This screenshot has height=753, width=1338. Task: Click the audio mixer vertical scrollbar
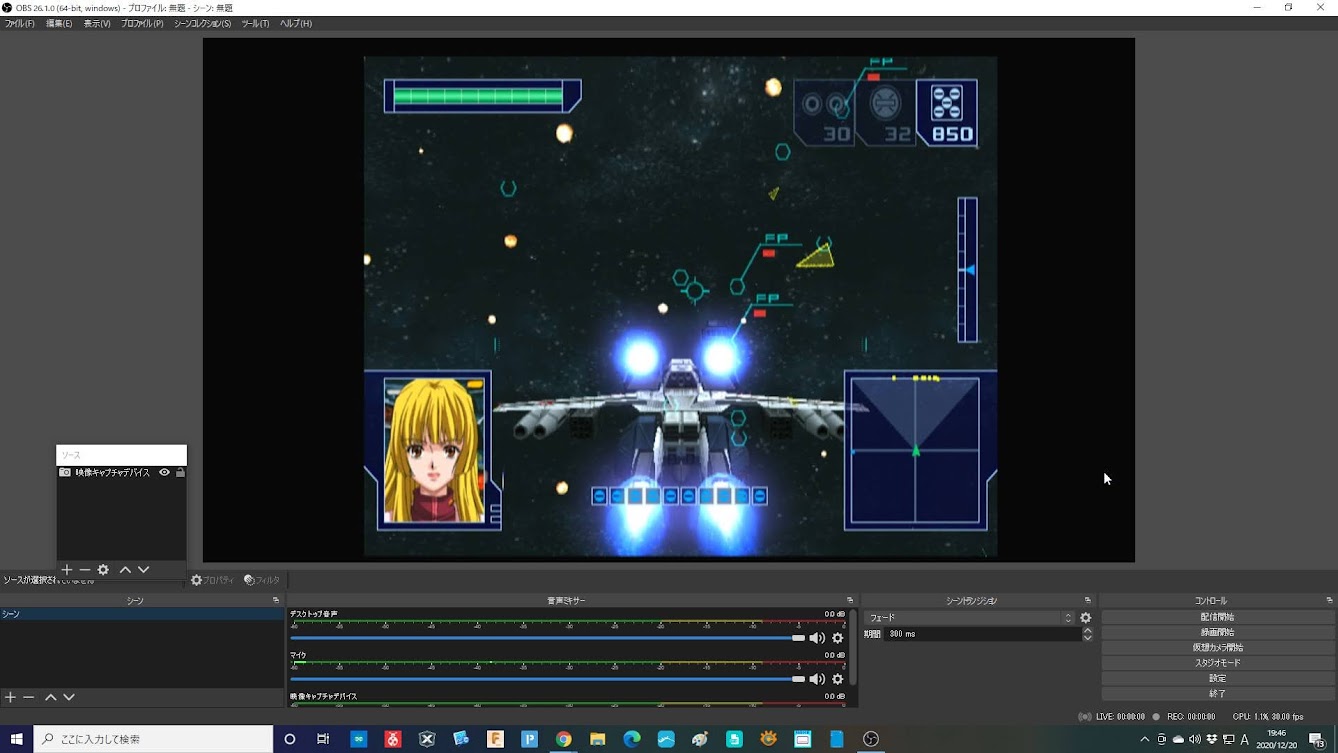tap(854, 647)
